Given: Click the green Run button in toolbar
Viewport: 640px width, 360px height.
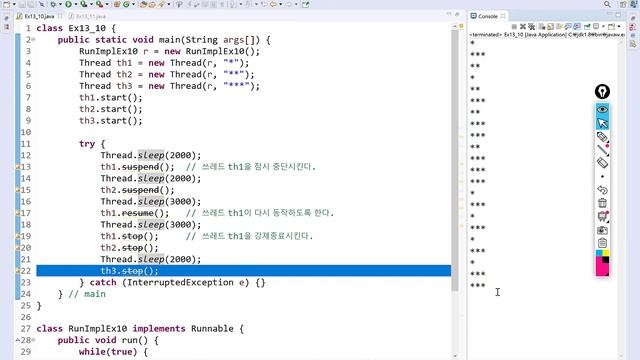Looking at the screenshot, I should coord(68,4).
